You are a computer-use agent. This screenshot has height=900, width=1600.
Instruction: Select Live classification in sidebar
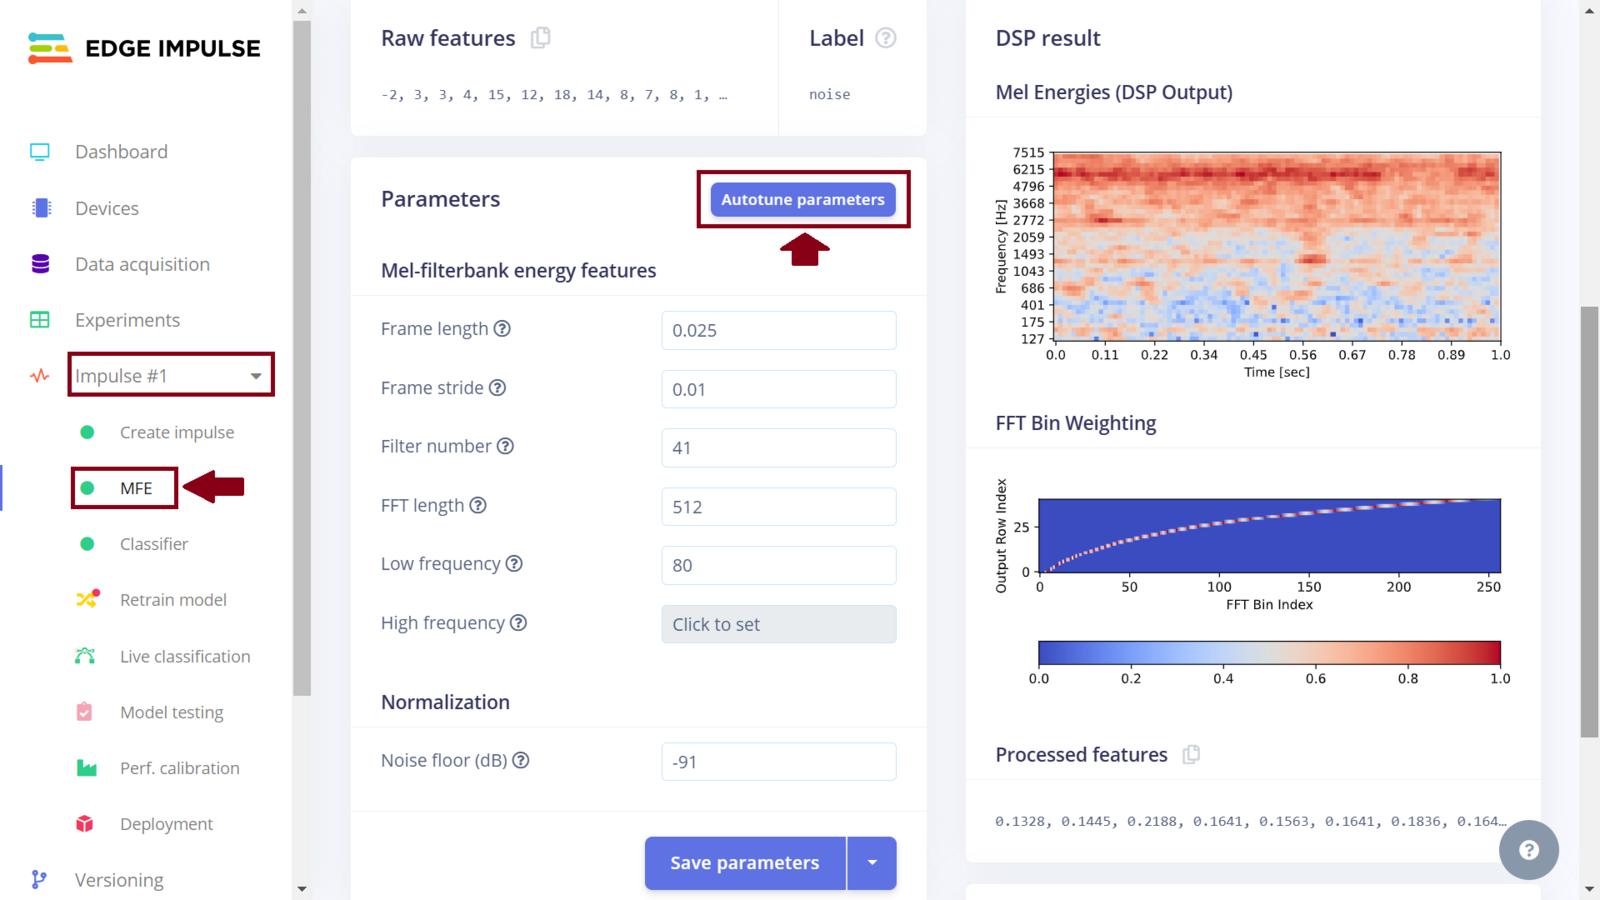point(185,656)
